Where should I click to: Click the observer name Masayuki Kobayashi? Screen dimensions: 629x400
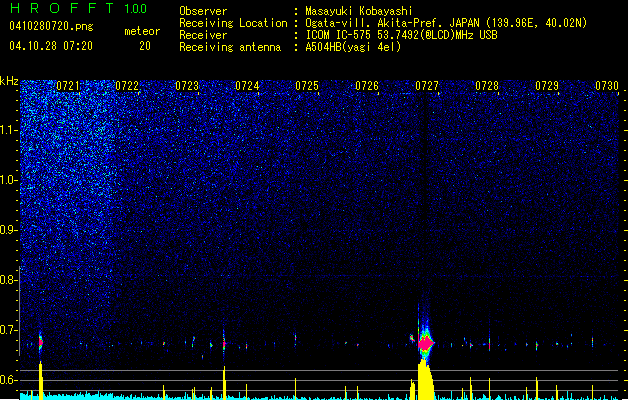(x=359, y=11)
